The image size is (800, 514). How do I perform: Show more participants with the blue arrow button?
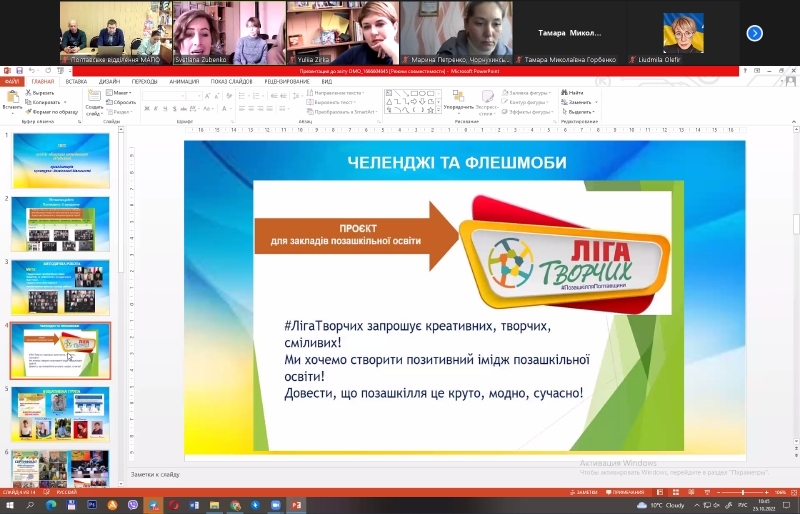click(x=755, y=33)
